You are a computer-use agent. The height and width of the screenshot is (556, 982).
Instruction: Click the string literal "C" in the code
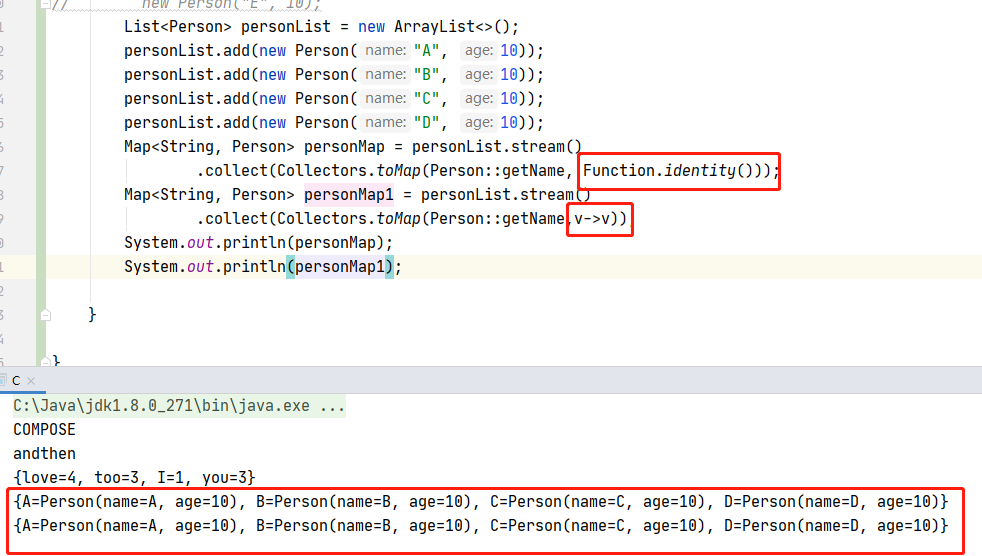pyautogui.click(x=424, y=99)
